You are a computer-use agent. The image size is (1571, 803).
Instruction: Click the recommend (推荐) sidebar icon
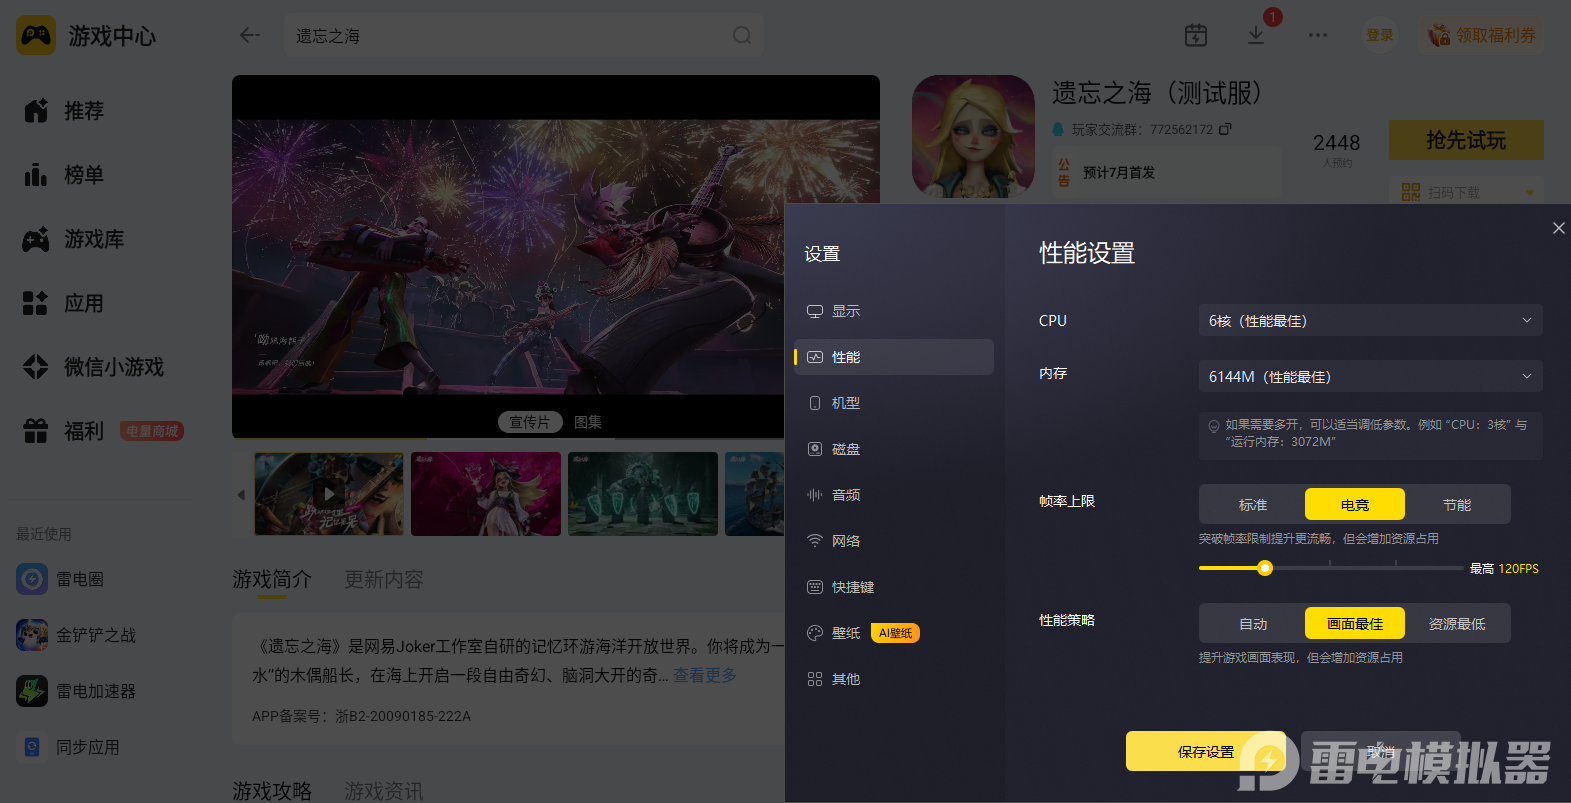coord(36,111)
